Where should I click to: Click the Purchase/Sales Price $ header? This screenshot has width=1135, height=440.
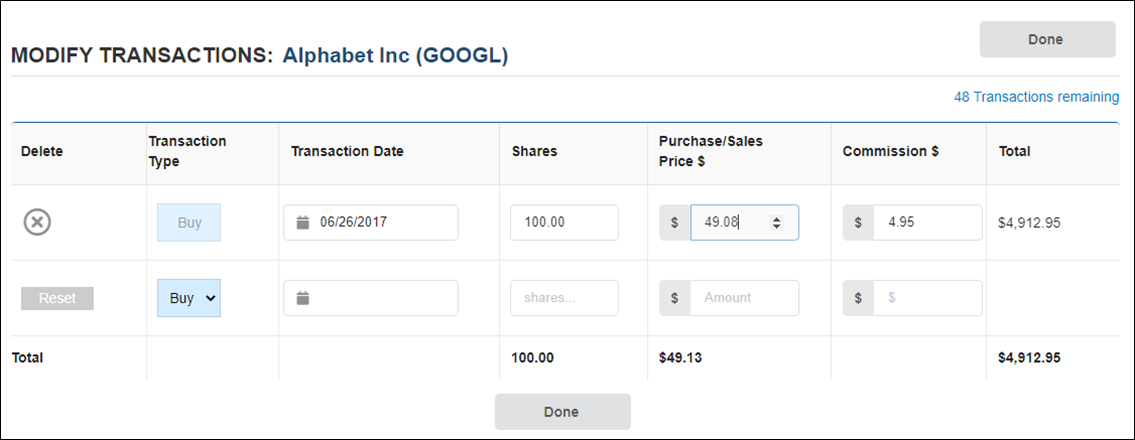(711, 151)
